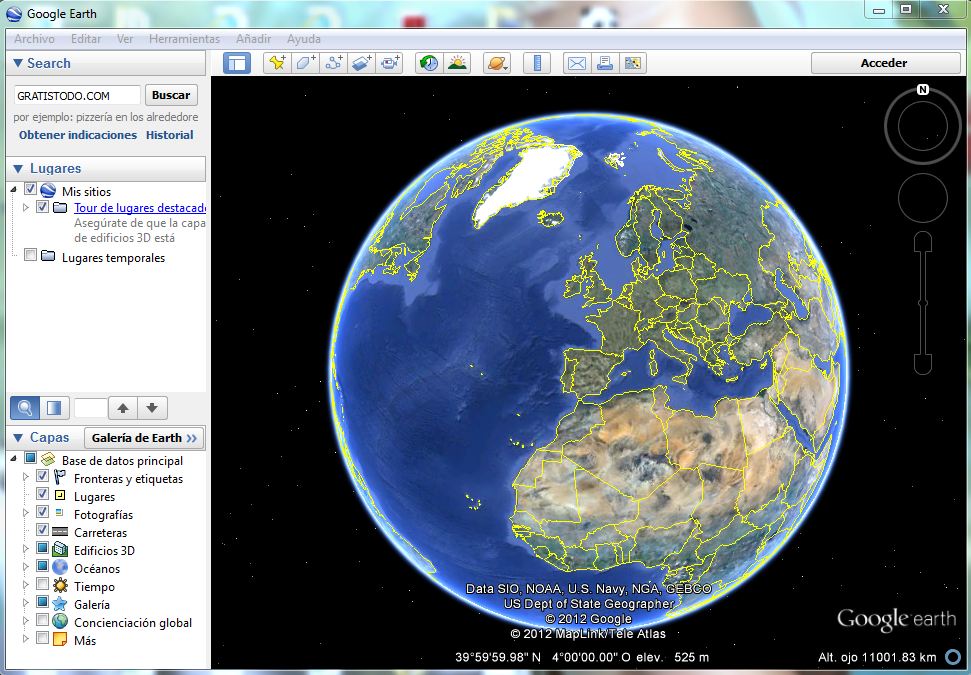
Task: Click the streaming status circle icon
Action: [x=953, y=657]
